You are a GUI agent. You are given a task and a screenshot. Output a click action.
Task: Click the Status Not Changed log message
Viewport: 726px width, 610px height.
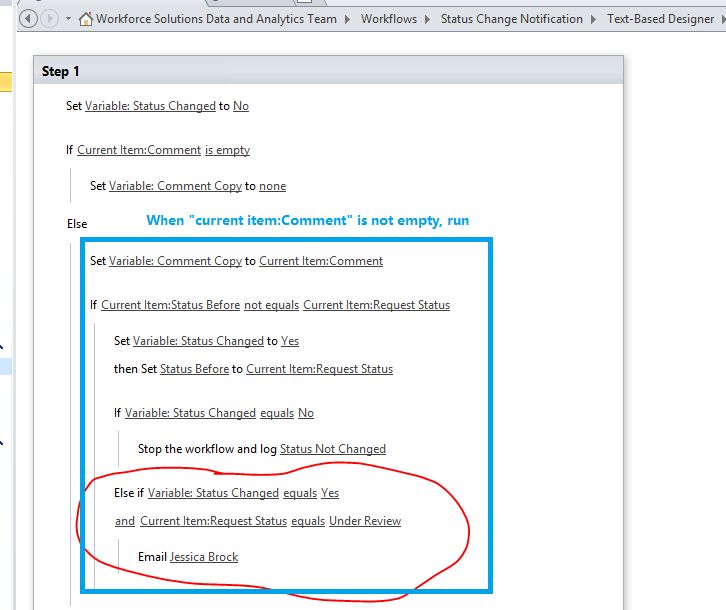point(333,449)
